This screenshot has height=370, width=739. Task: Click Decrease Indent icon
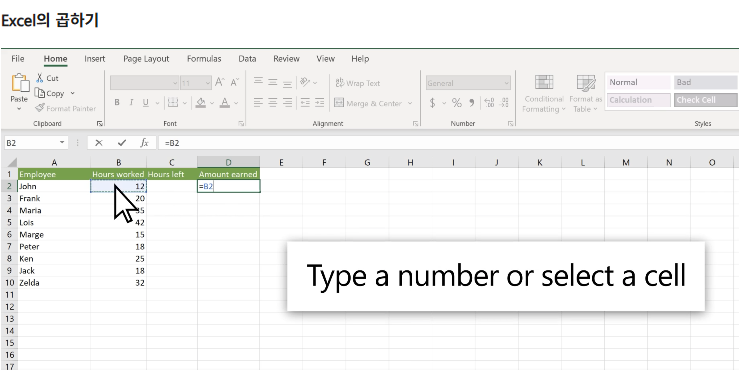click(x=305, y=102)
